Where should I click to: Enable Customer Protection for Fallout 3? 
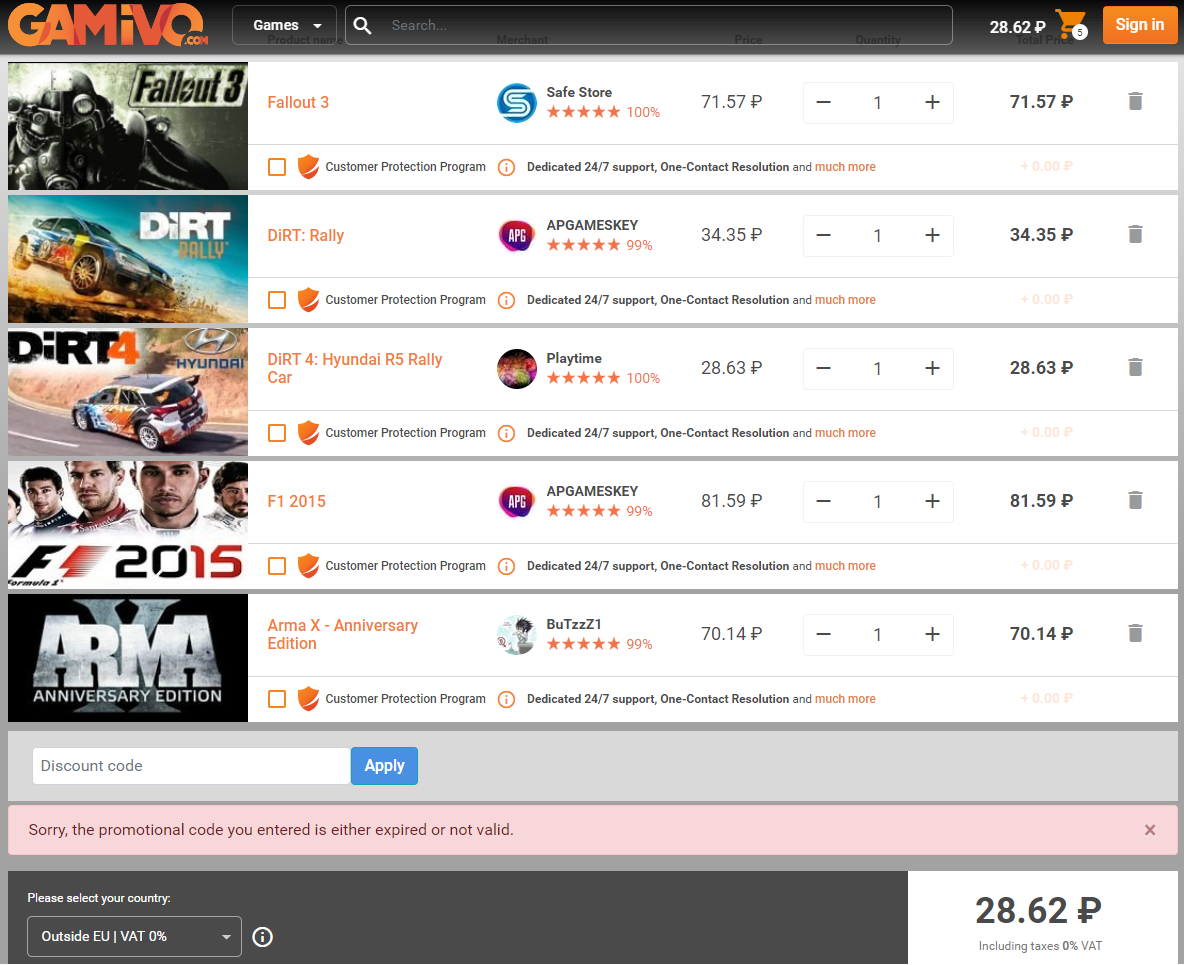(x=277, y=167)
